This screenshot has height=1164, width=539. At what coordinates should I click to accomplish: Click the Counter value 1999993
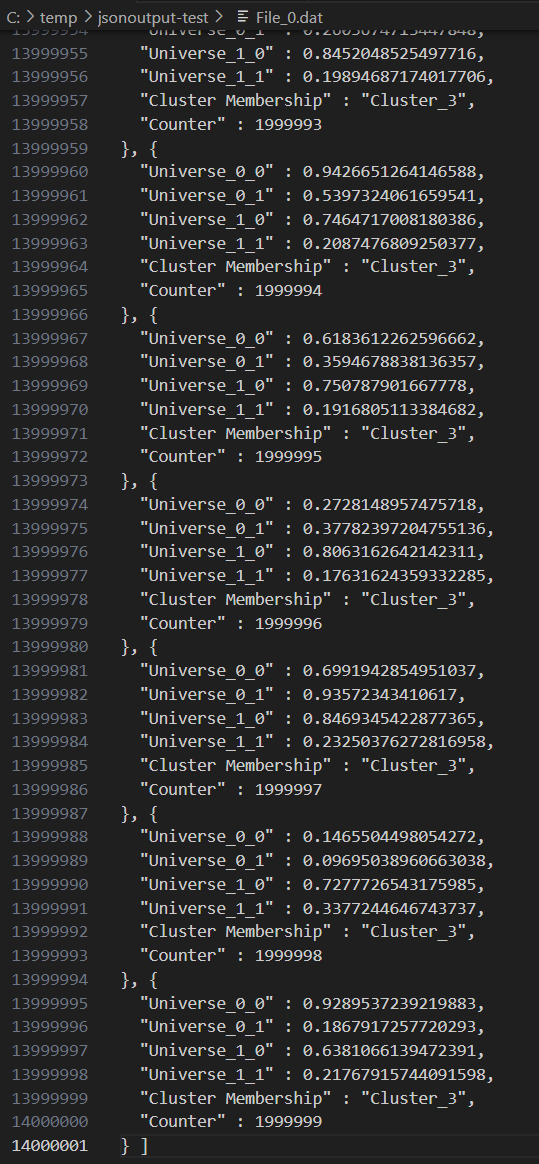tap(288, 124)
